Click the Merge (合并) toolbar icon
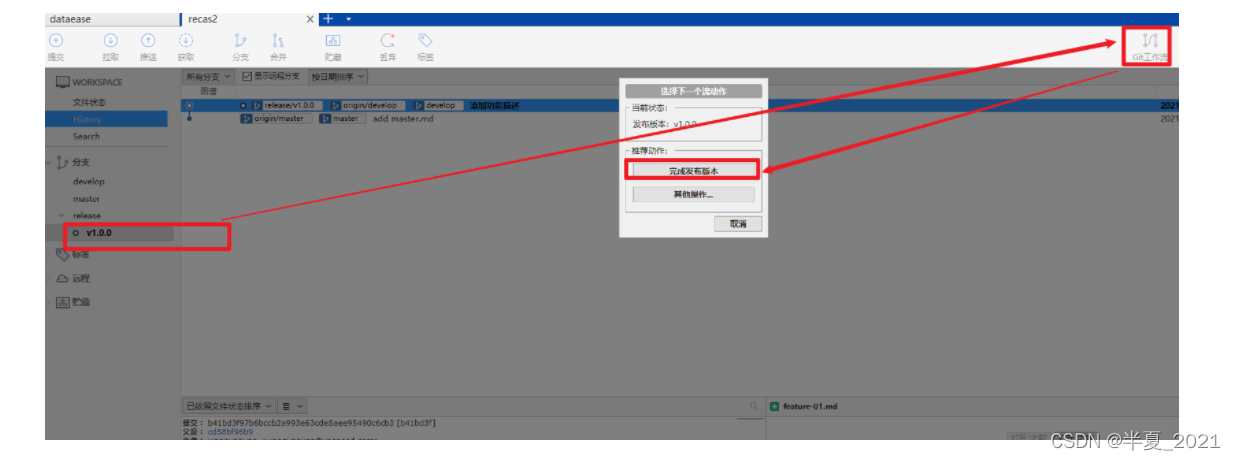 278,41
